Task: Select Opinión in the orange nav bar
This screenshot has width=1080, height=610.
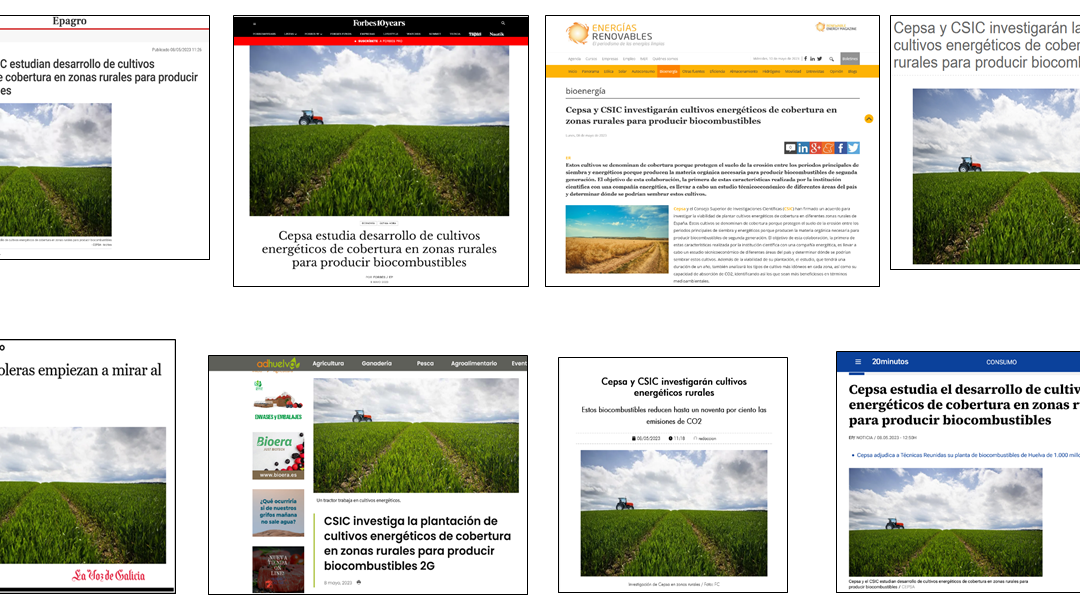Action: pos(836,71)
